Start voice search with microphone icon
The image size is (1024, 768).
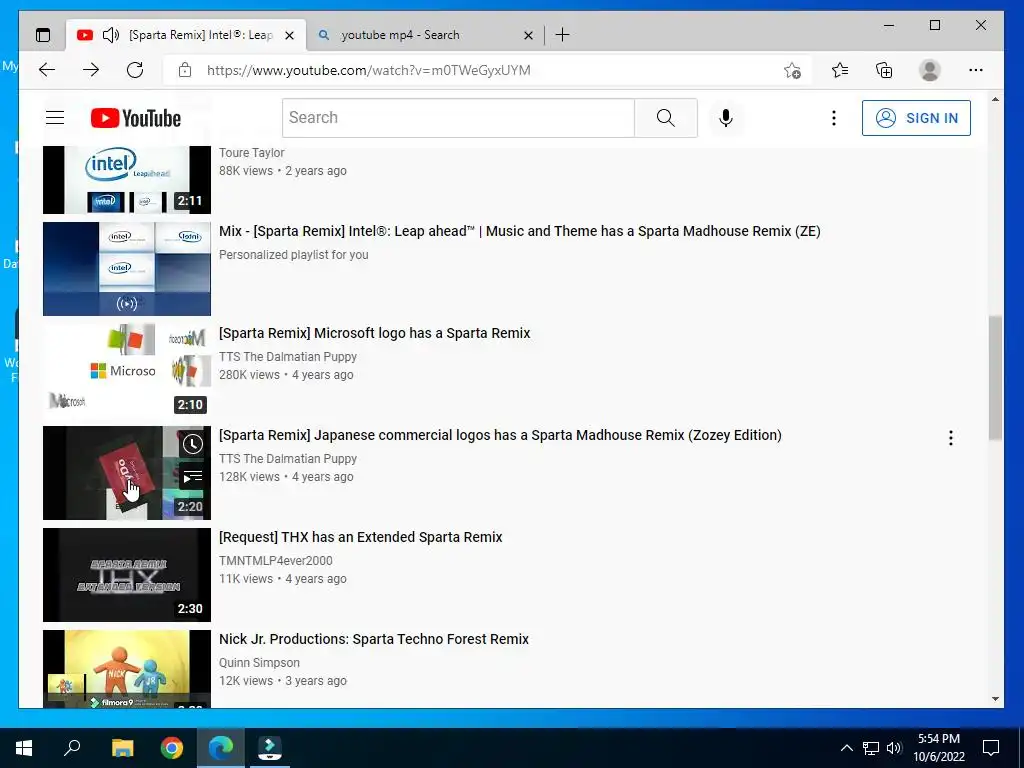coord(726,118)
